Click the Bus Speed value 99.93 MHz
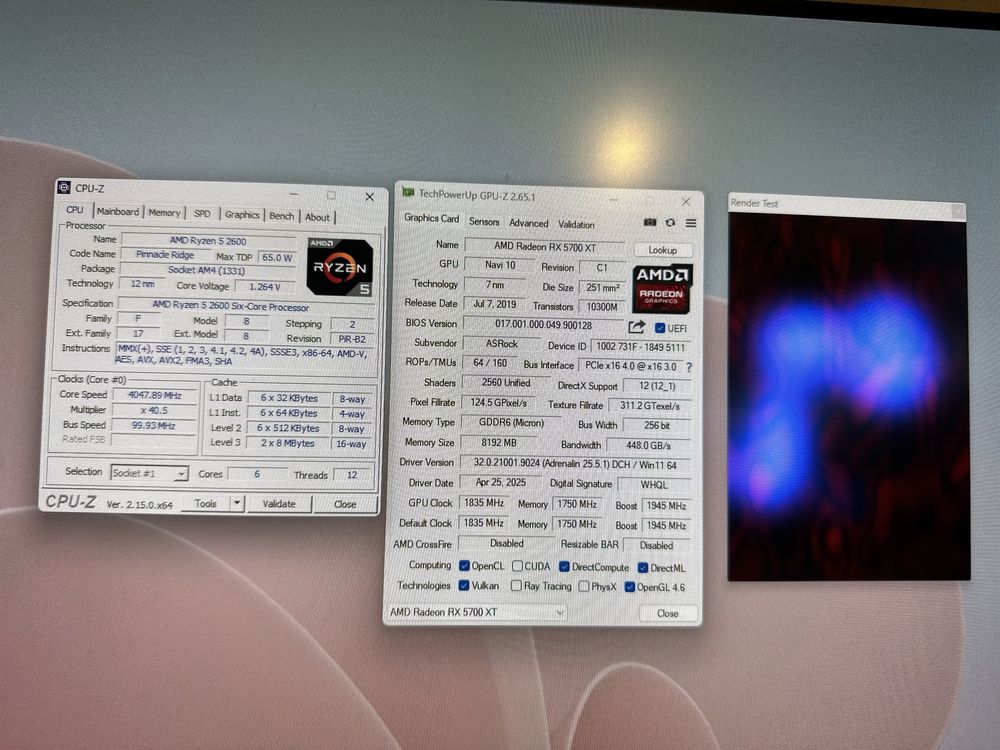 pos(154,425)
